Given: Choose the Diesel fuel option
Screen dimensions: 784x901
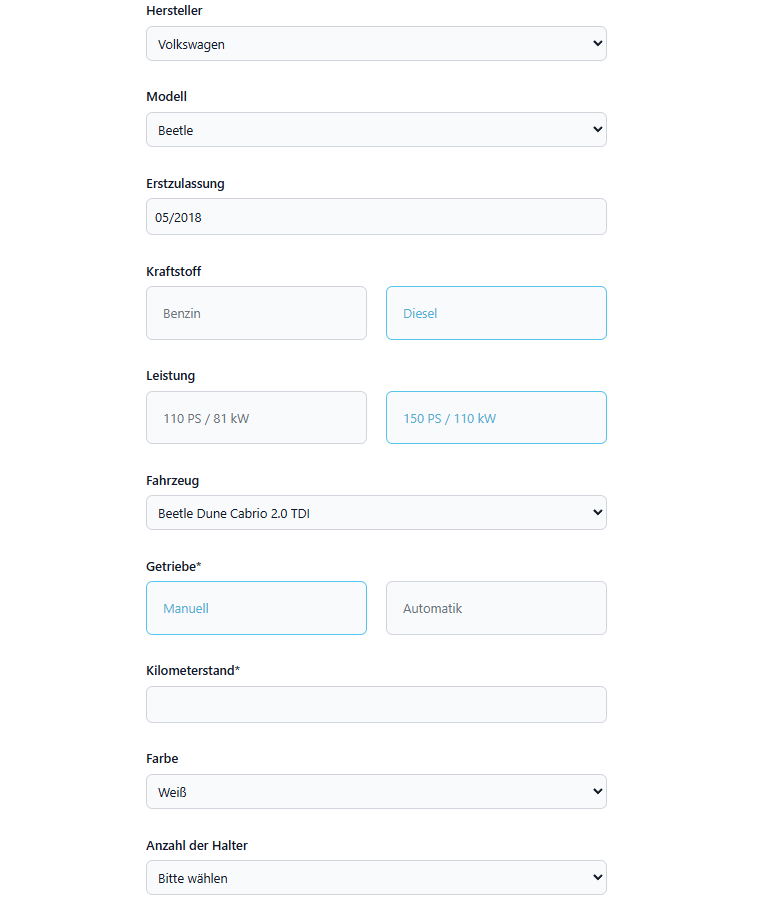Looking at the screenshot, I should [496, 313].
